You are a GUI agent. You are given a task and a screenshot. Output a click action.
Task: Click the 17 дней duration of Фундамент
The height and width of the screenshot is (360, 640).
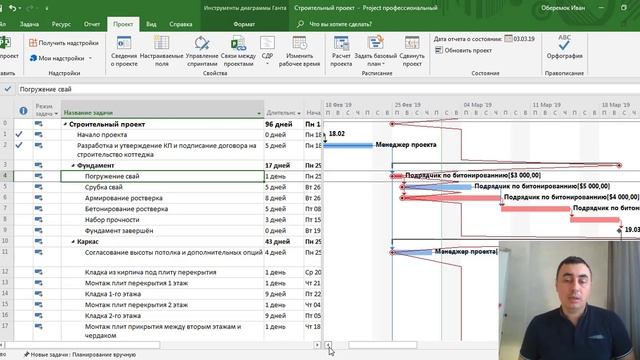point(284,165)
